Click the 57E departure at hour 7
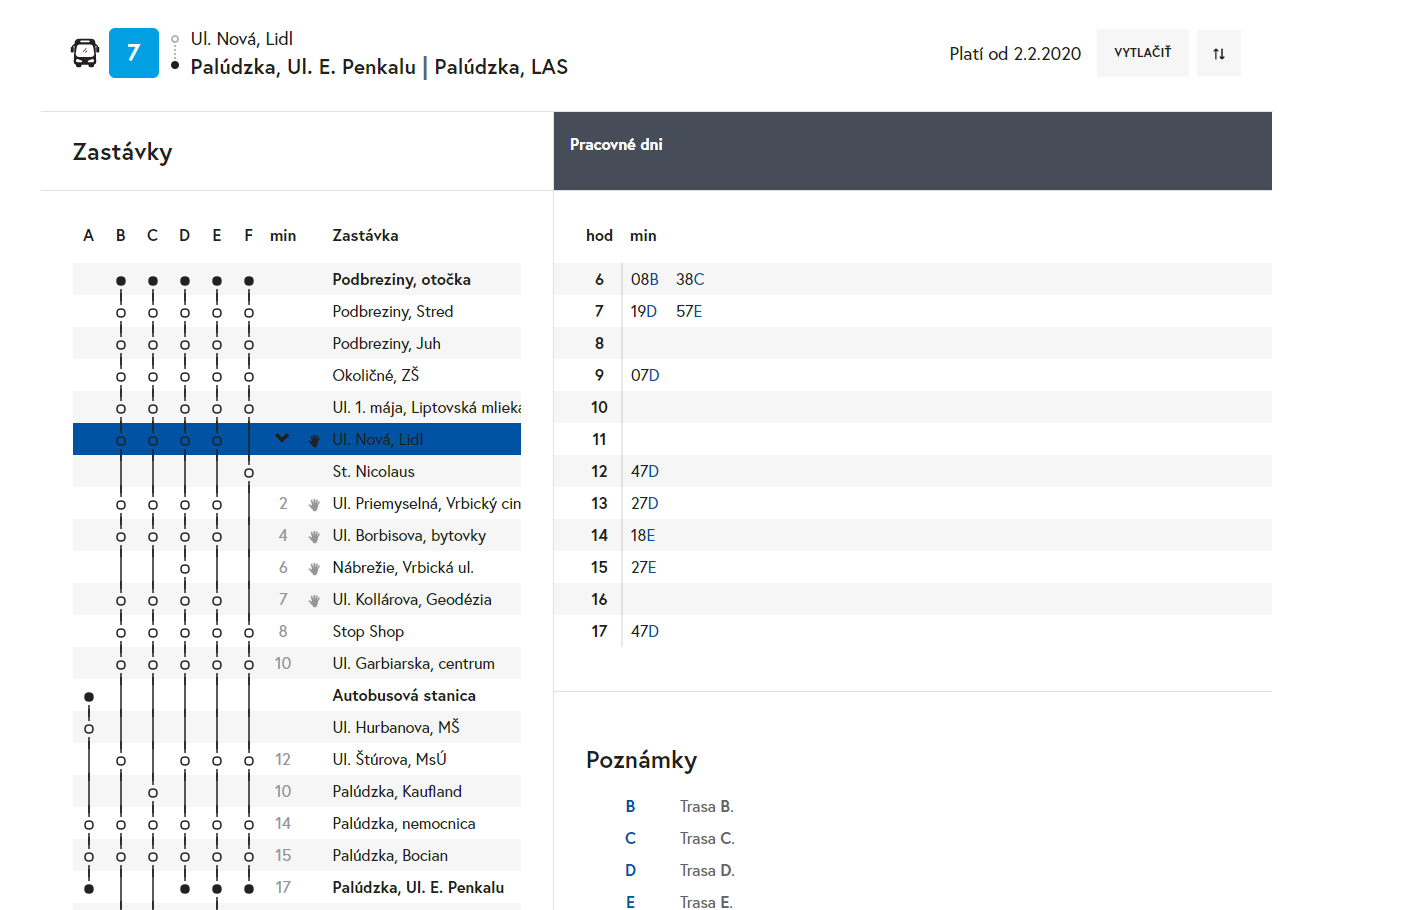Image resolution: width=1415 pixels, height=910 pixels. pyautogui.click(x=688, y=312)
